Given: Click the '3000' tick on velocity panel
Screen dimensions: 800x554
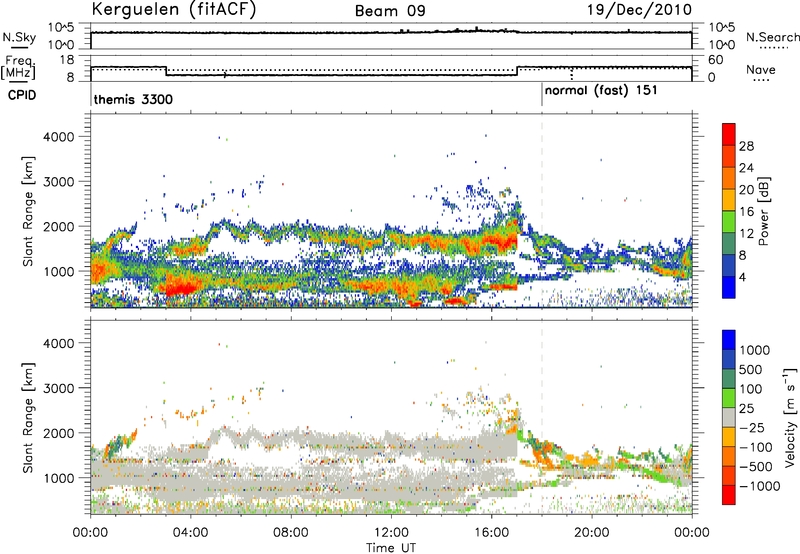Looking at the screenshot, I should [59, 388].
